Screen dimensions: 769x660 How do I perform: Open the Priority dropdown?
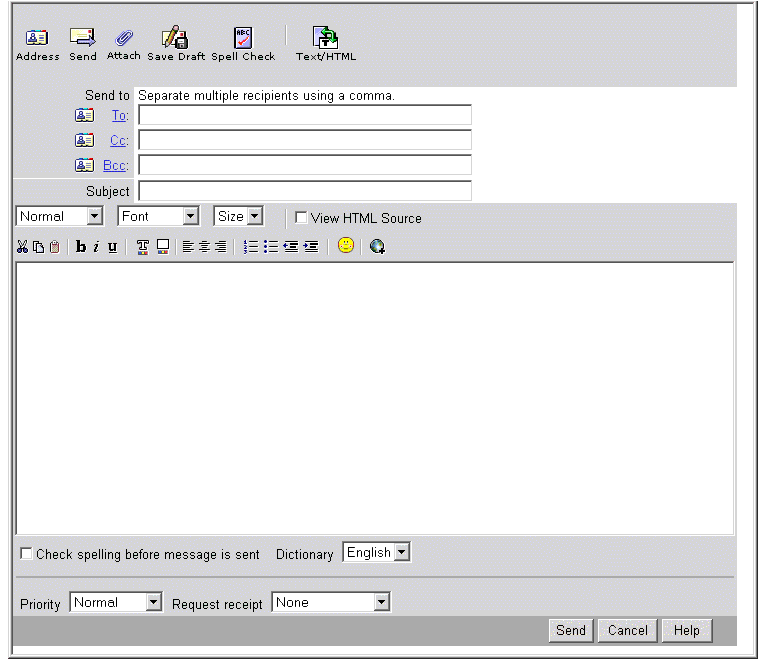pyautogui.click(x=116, y=602)
